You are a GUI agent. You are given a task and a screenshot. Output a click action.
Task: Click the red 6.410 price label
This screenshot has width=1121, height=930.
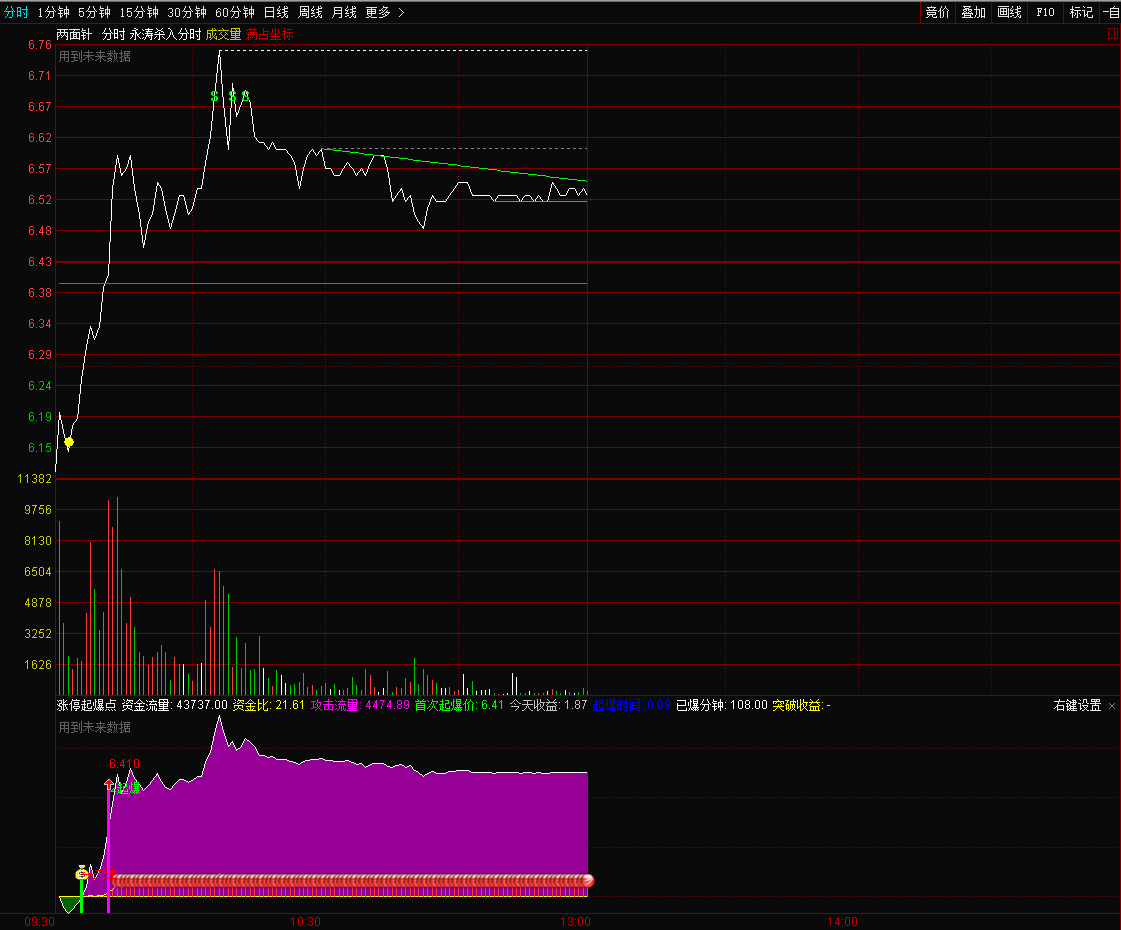(x=124, y=764)
